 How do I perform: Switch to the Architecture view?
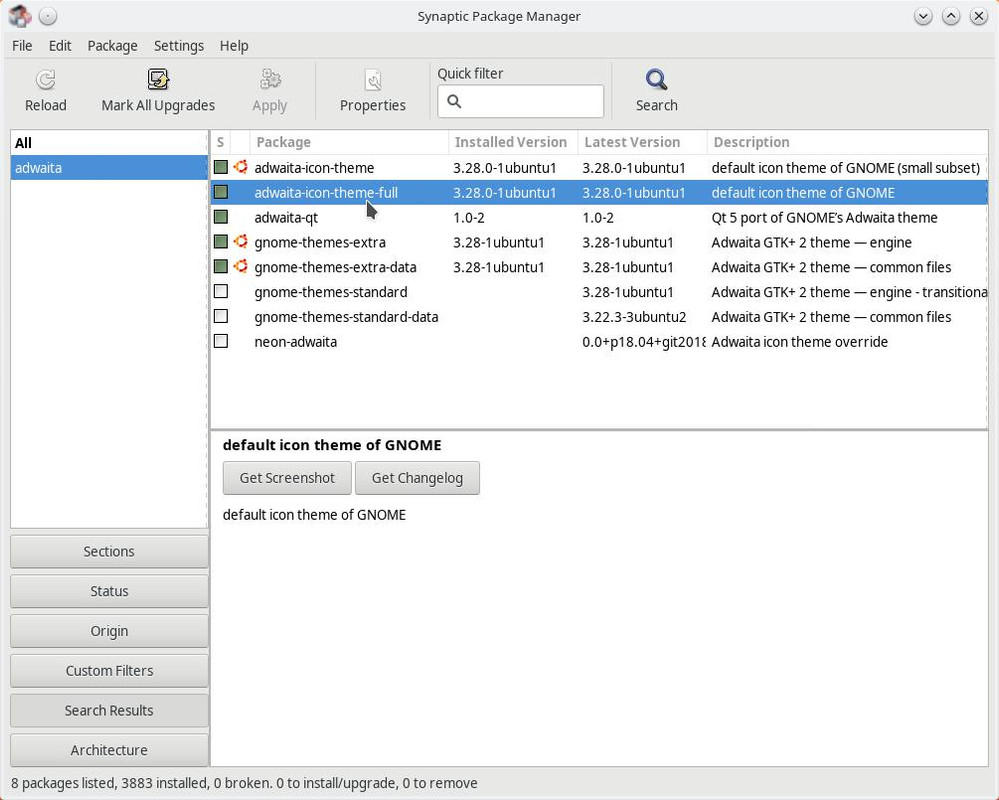click(x=109, y=750)
